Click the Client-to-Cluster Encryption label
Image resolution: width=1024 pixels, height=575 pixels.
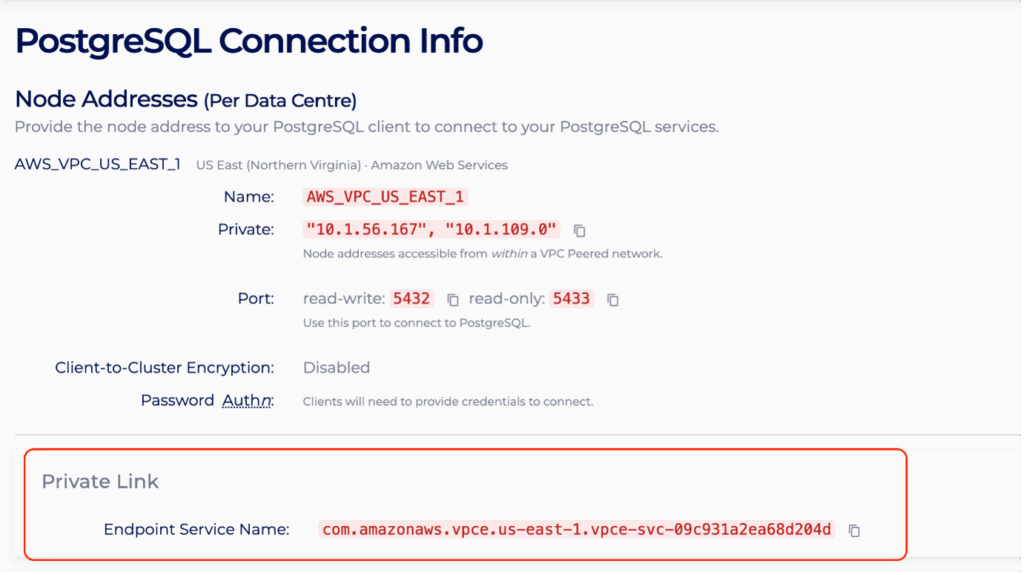(x=164, y=368)
